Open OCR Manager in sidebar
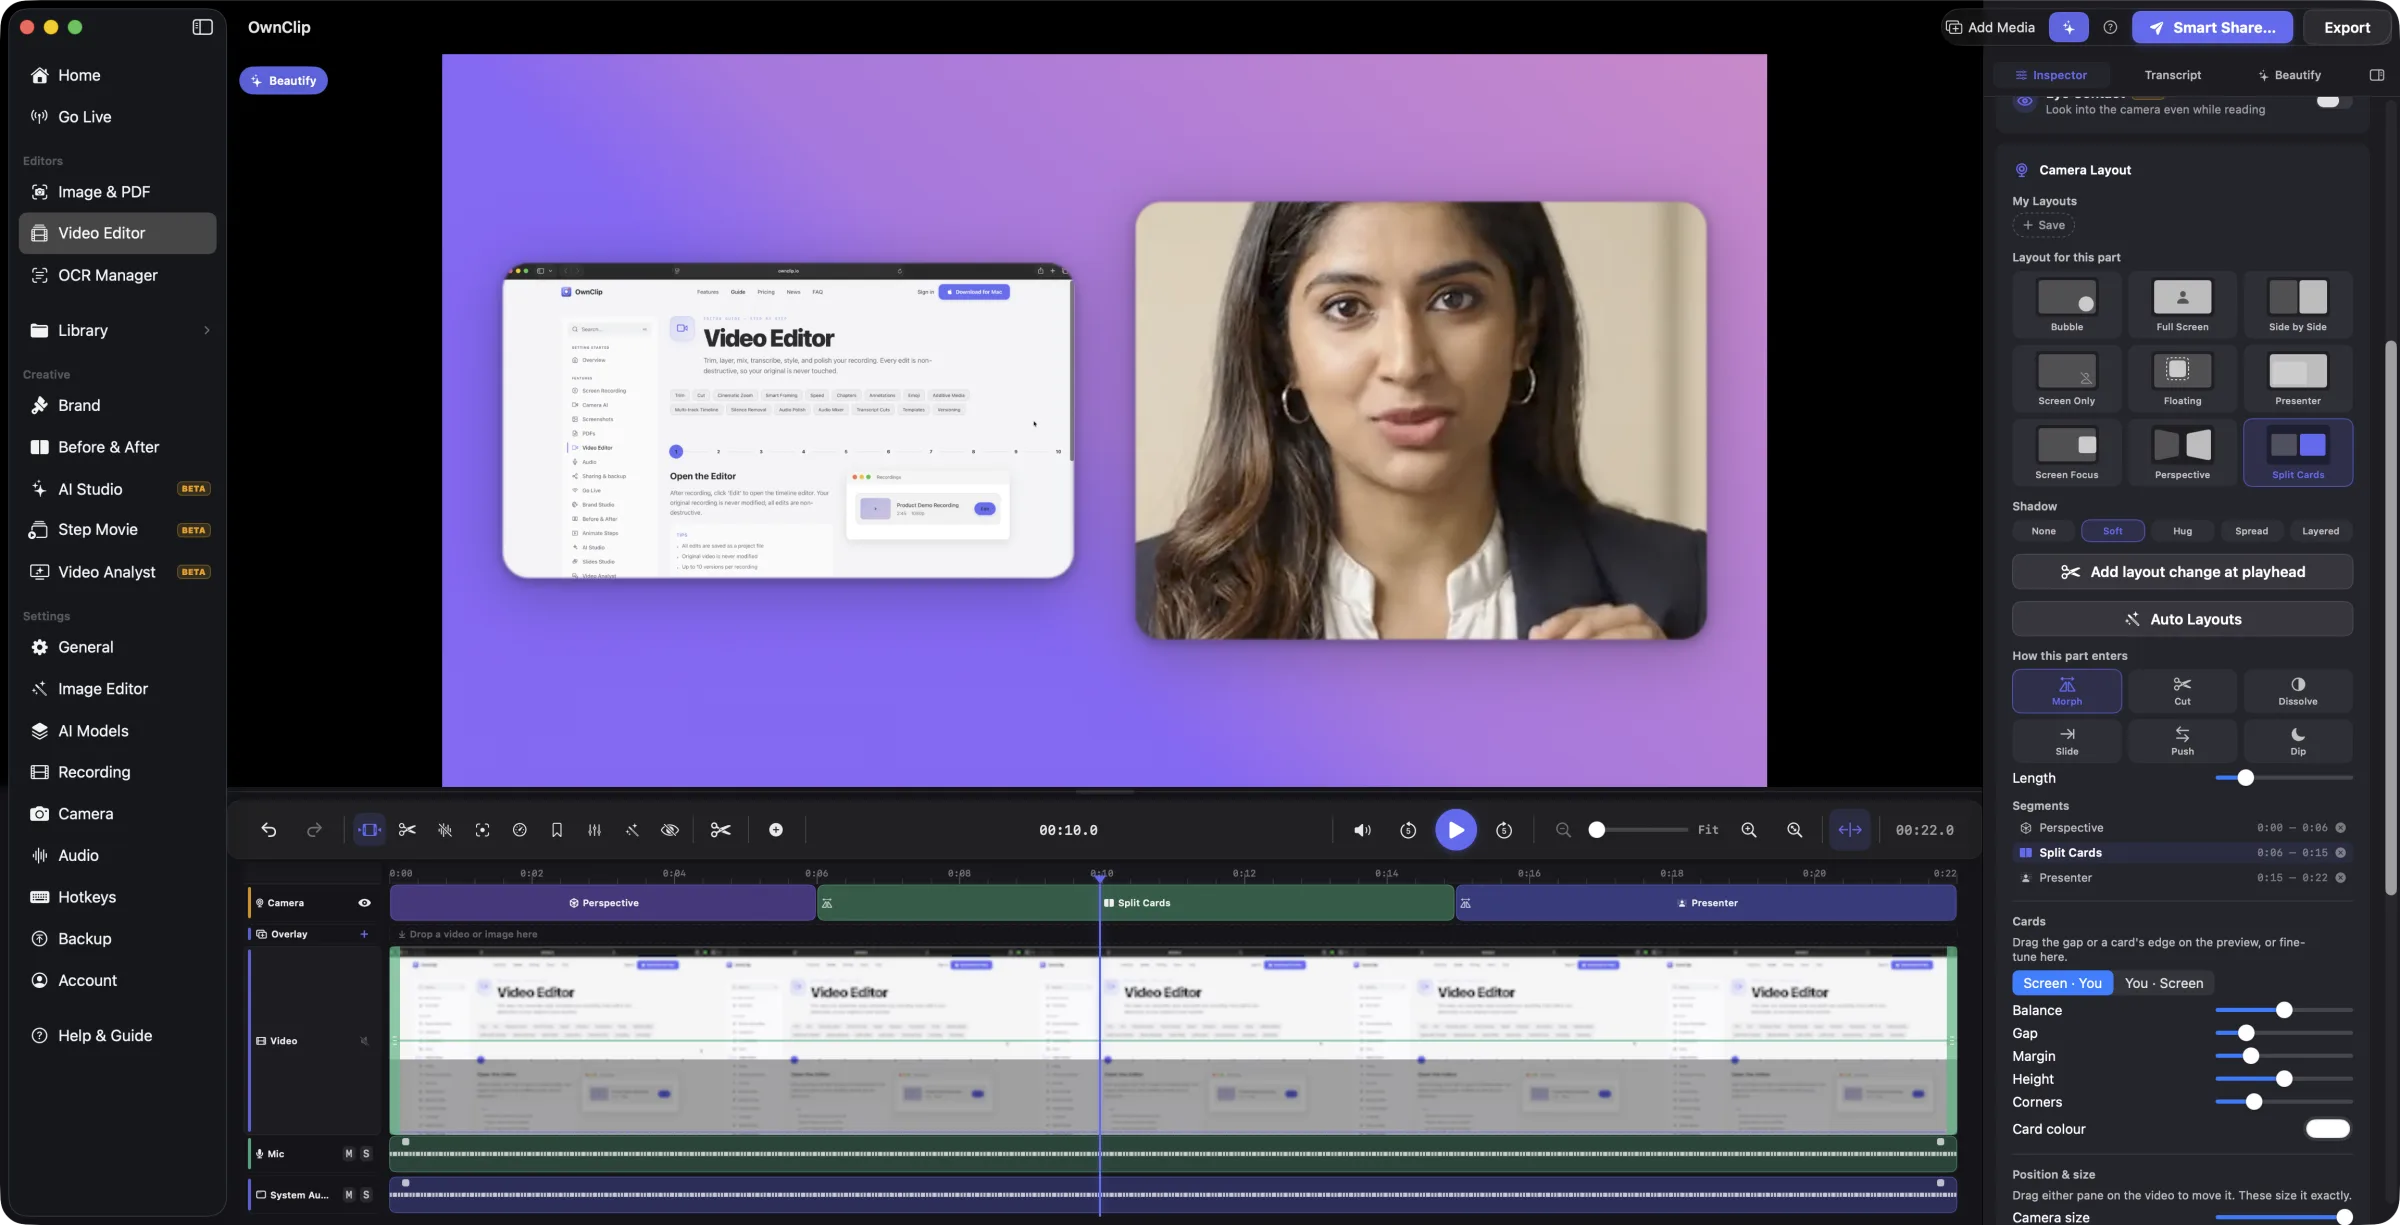The height and width of the screenshot is (1225, 2400). point(117,275)
